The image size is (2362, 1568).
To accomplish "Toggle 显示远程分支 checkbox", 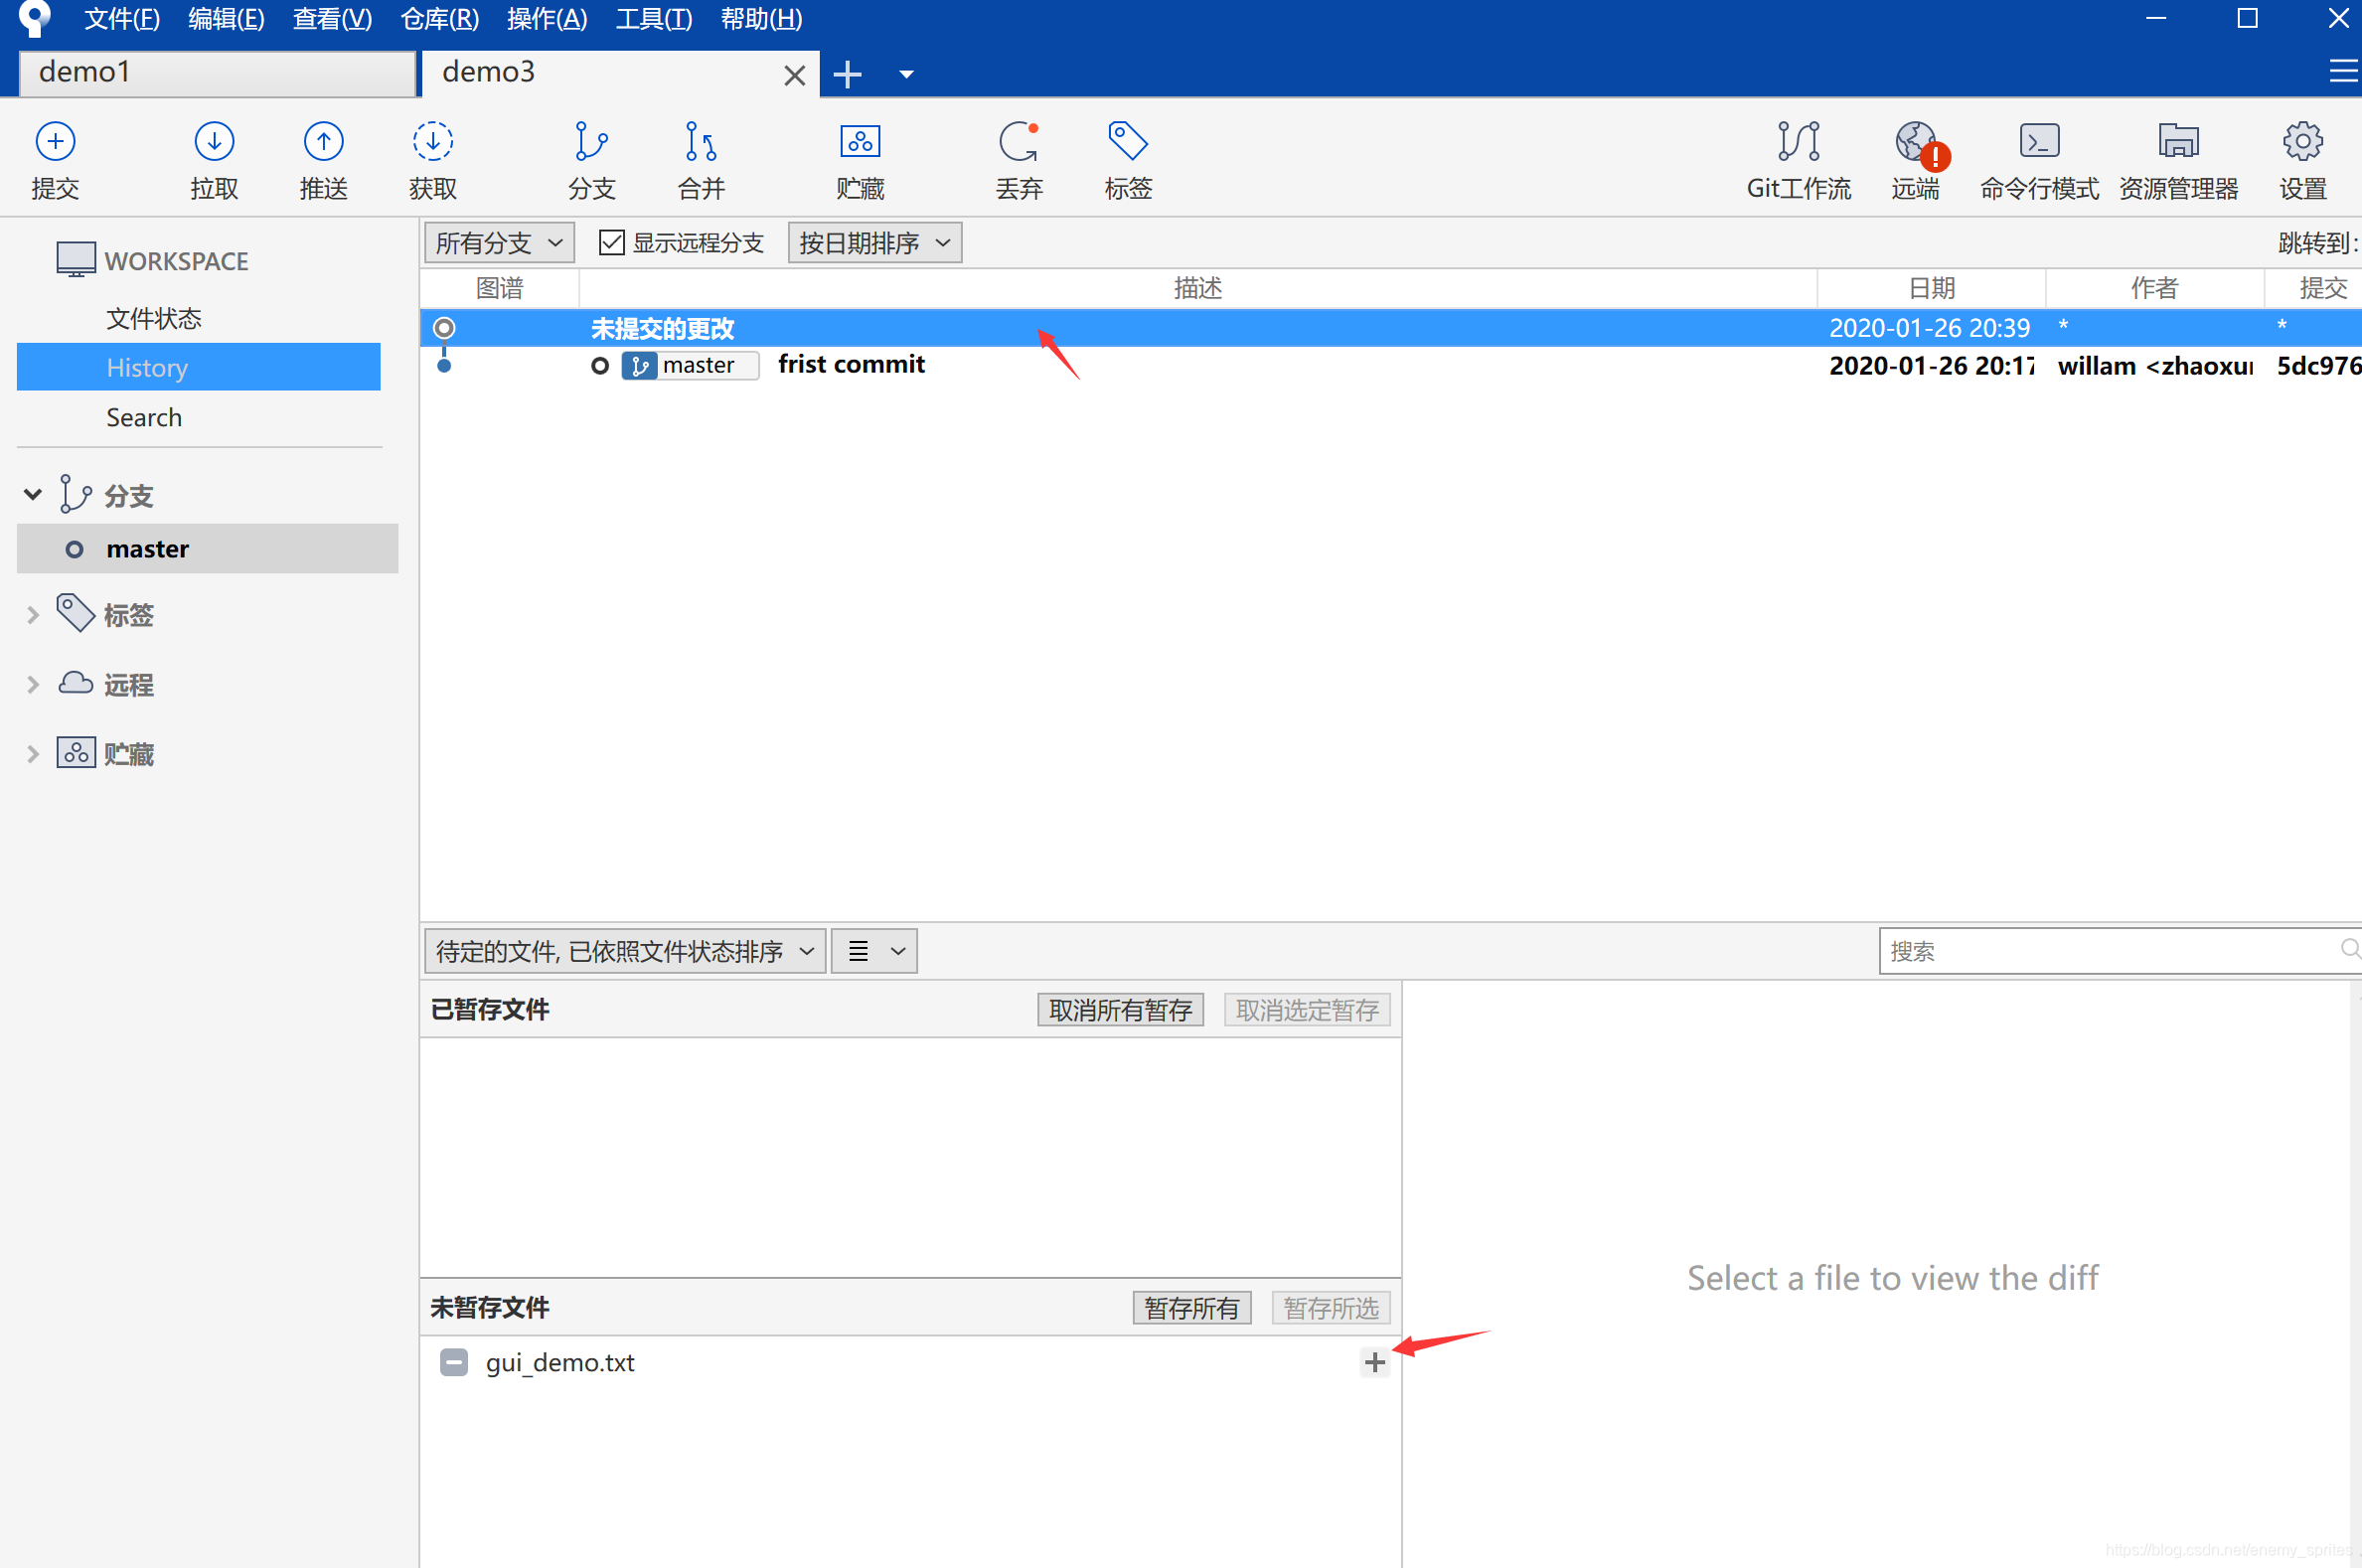I will (x=611, y=243).
